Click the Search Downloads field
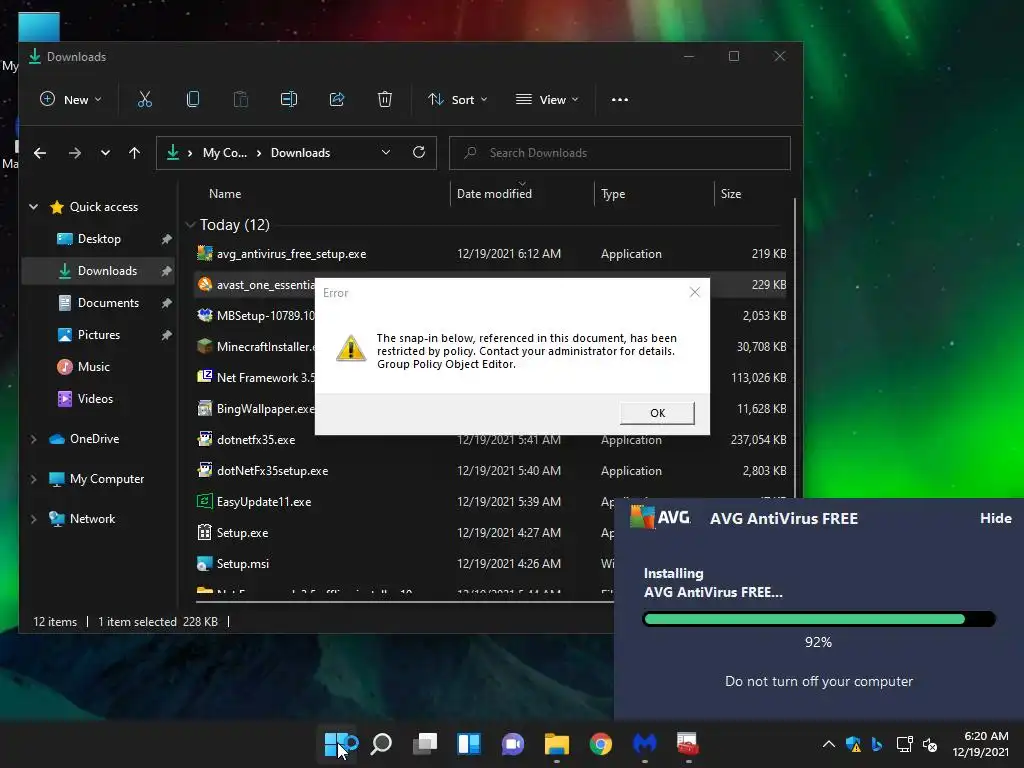This screenshot has height=768, width=1024. tap(620, 153)
